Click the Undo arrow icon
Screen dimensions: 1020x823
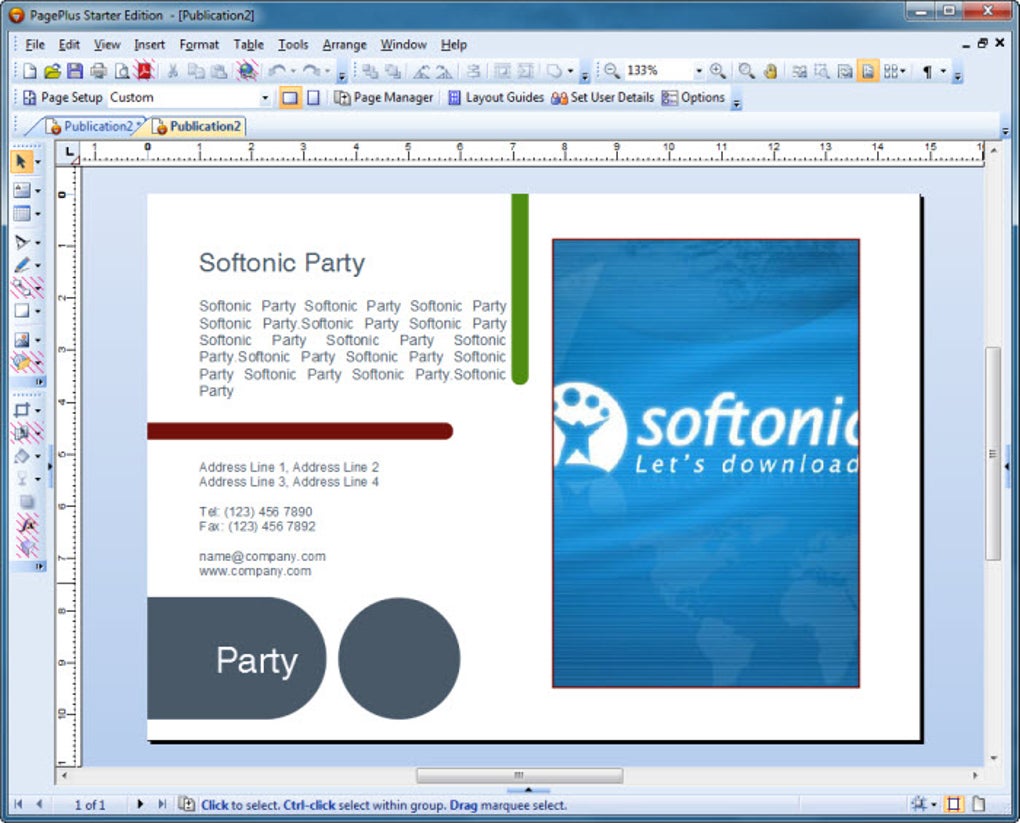(x=278, y=71)
